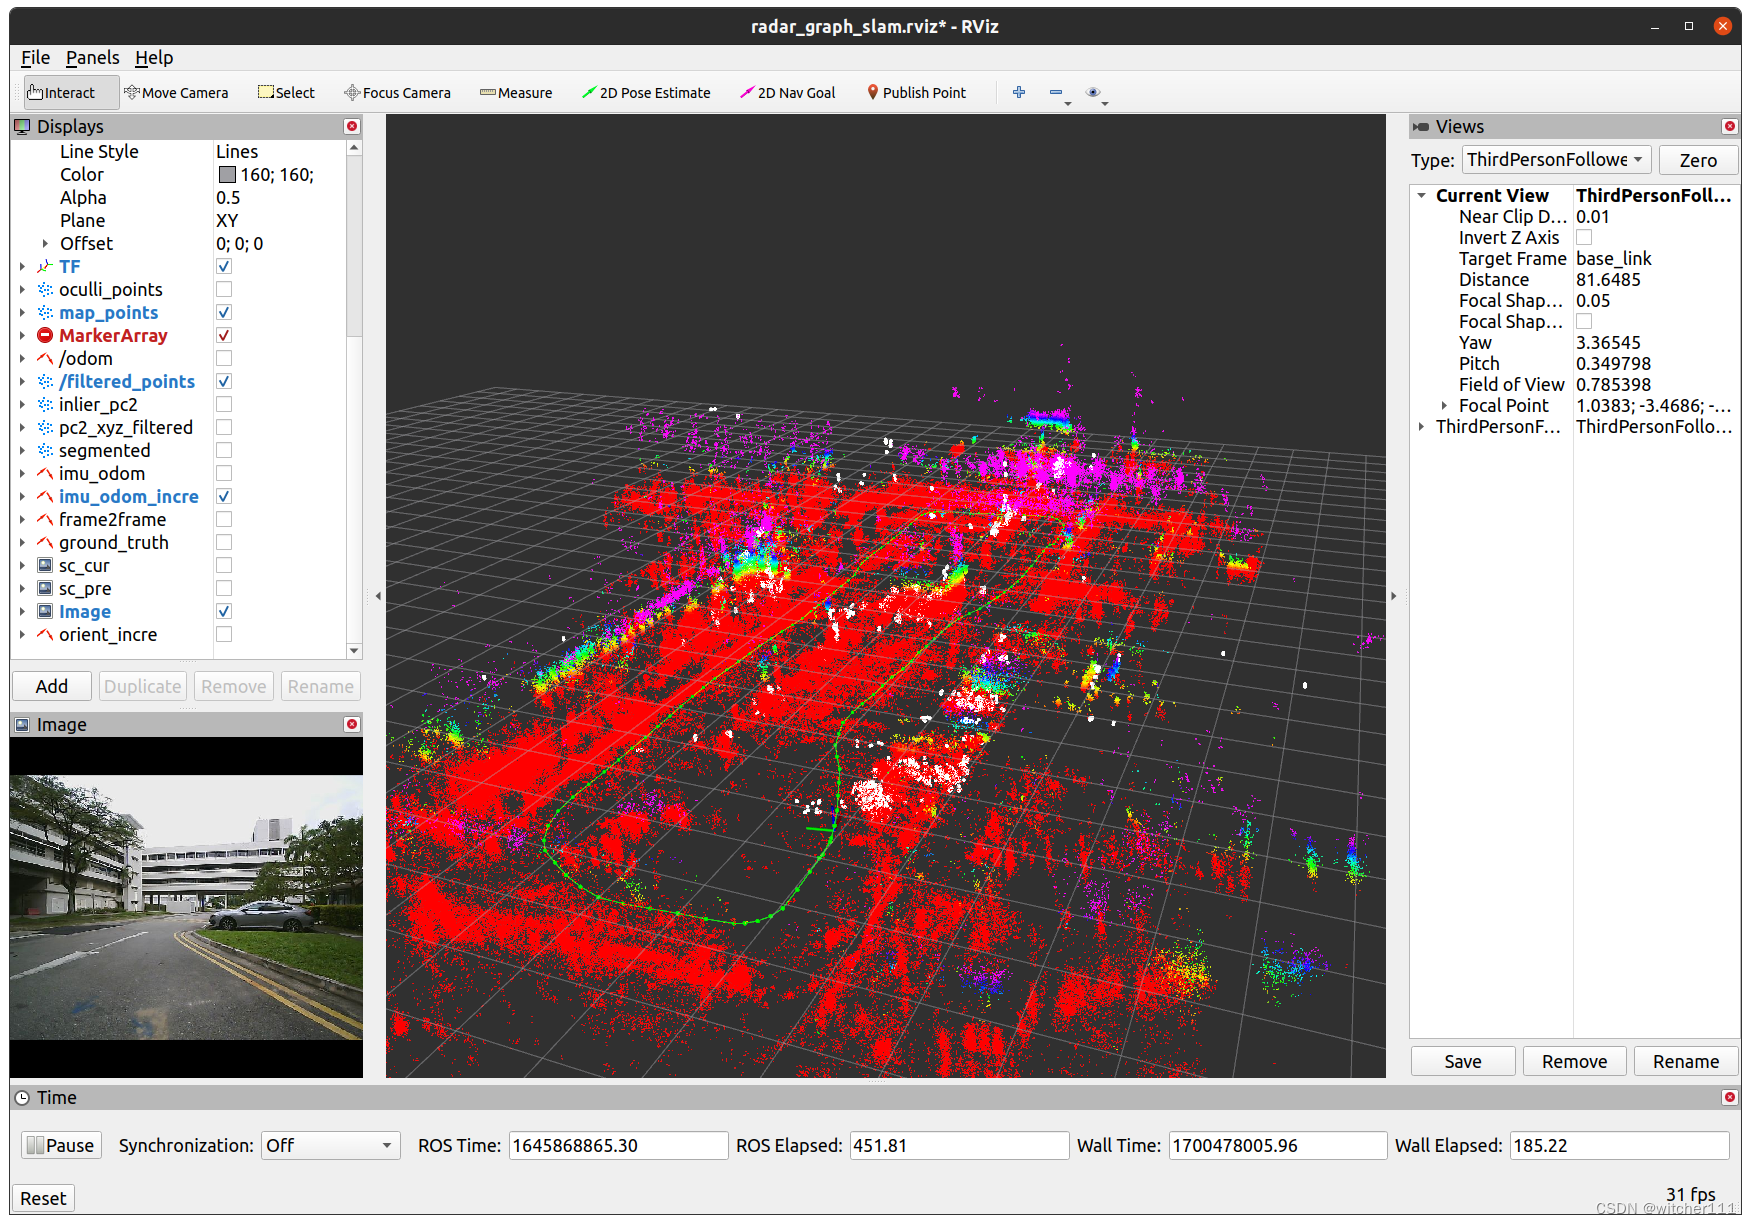Close the Image panel

tap(352, 724)
